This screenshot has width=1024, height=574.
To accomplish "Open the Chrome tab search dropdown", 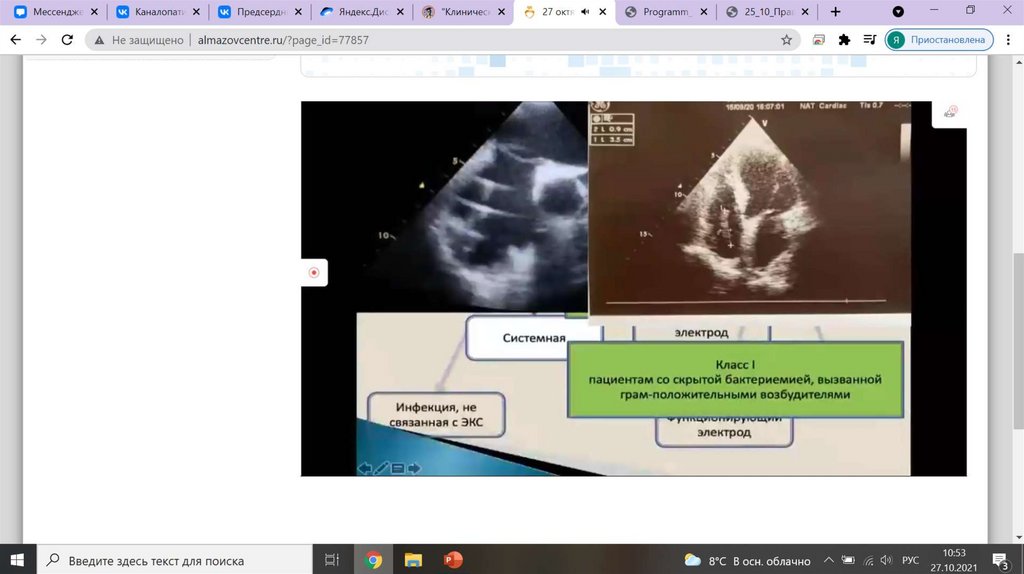I will tap(898, 12).
